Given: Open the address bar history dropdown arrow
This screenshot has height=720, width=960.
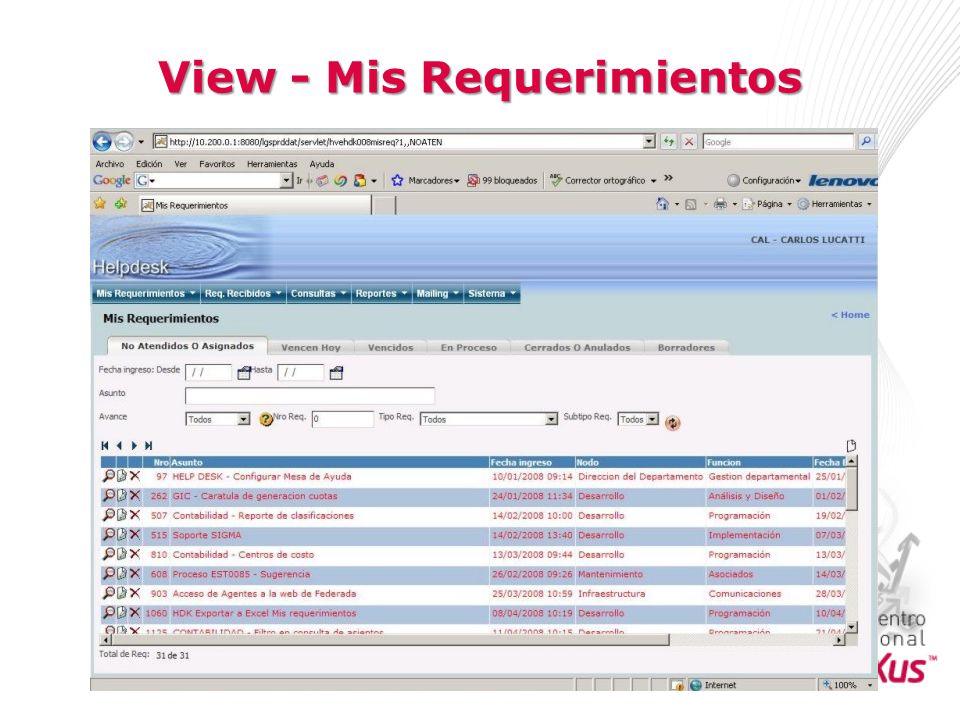Looking at the screenshot, I should point(650,141).
